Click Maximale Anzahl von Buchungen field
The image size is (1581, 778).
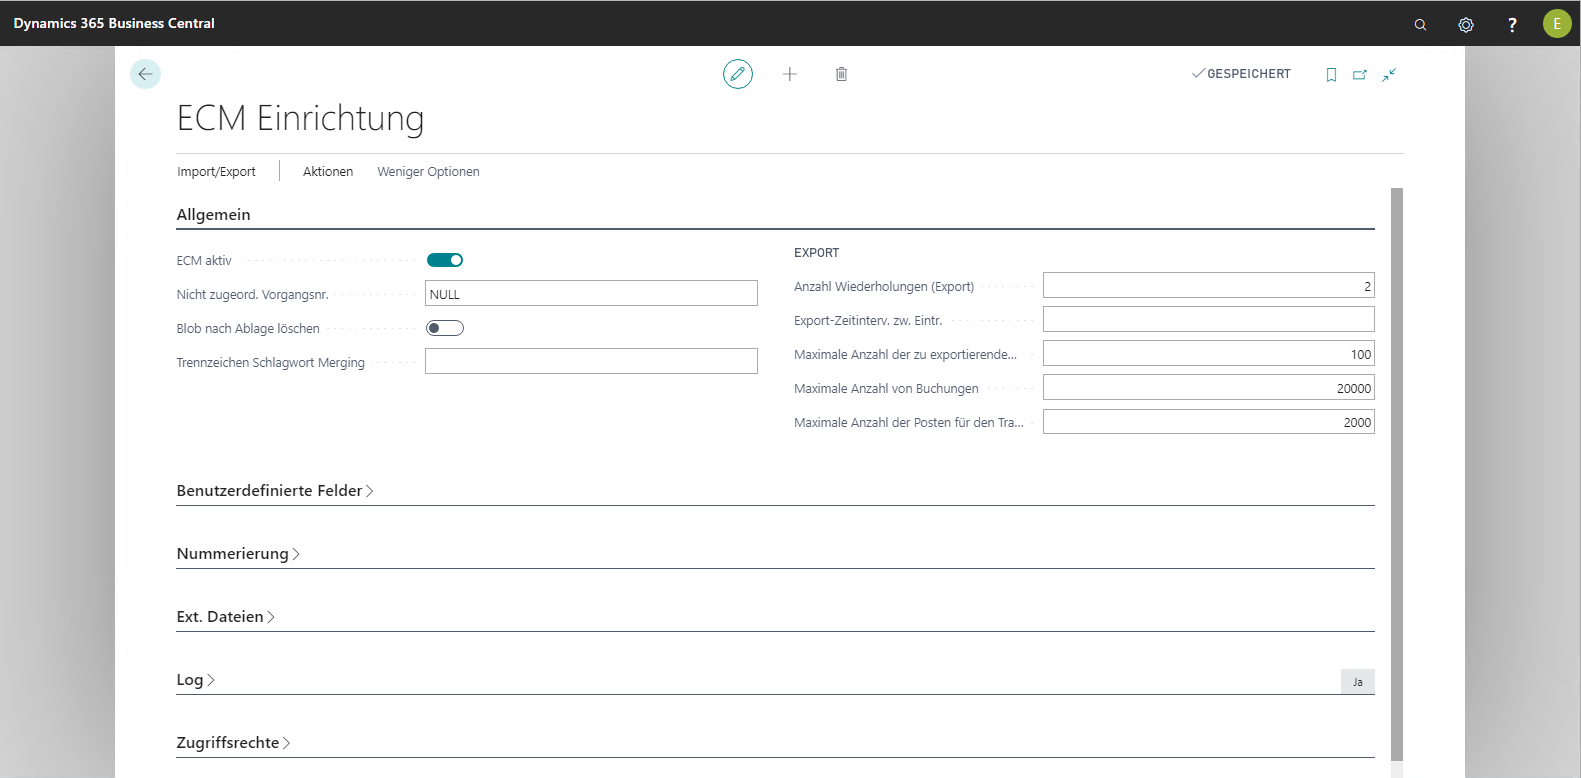point(1209,387)
